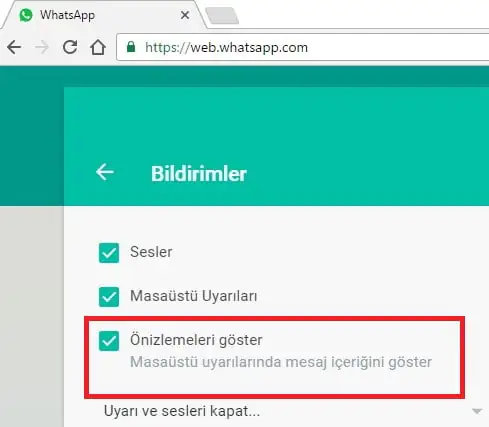The width and height of the screenshot is (489, 427).
Task: Click the WhatsApp favicon in the tab
Action: (x=26, y=15)
